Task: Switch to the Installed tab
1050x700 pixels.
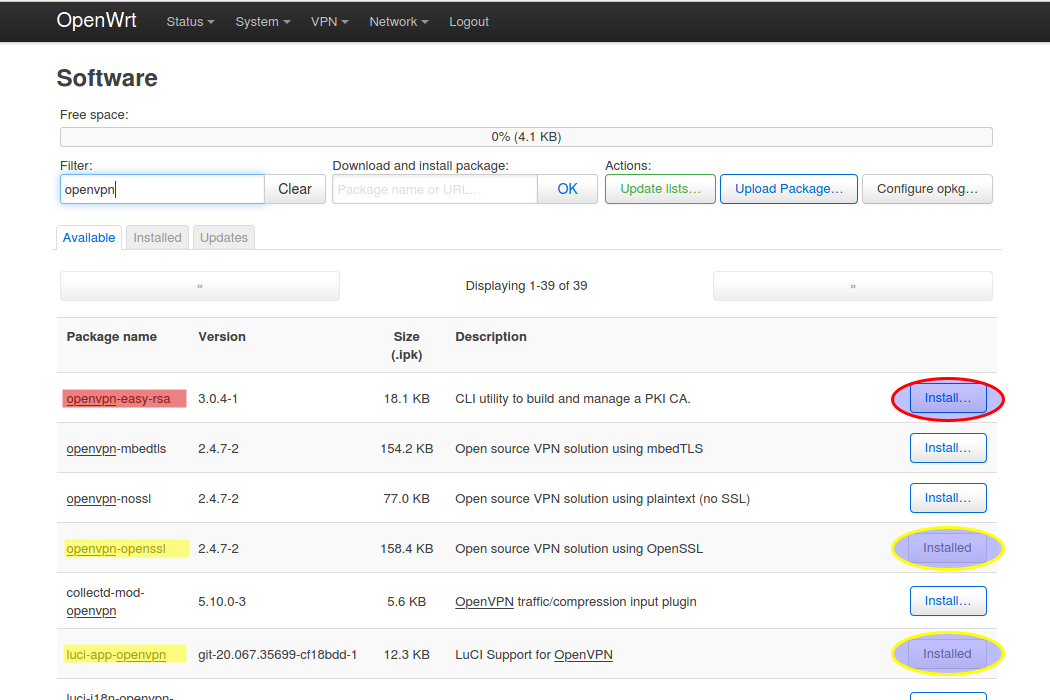Action: pos(157,238)
